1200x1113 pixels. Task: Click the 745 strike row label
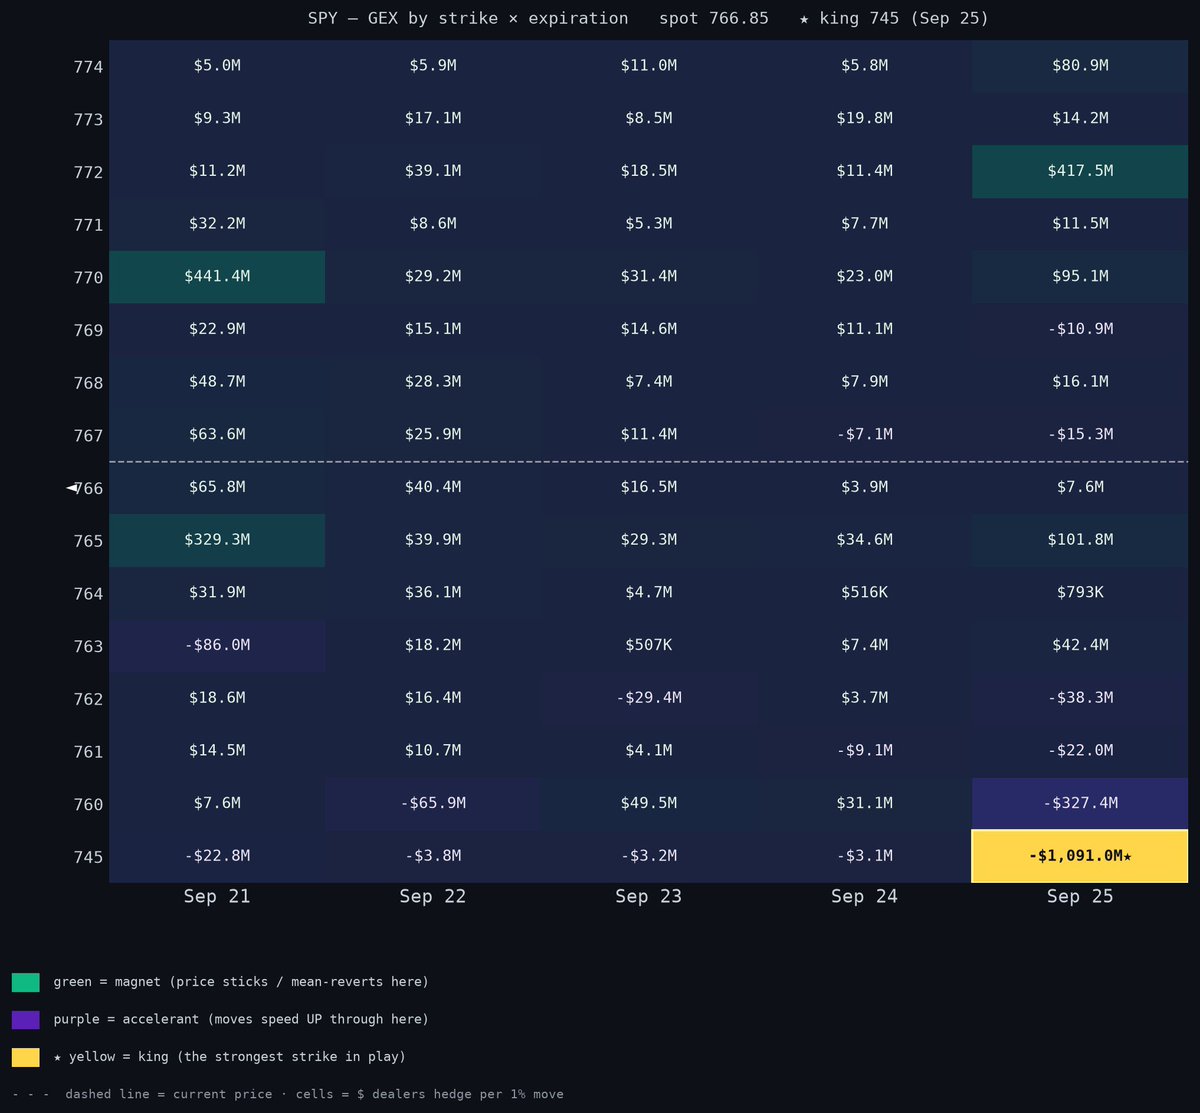[88, 857]
